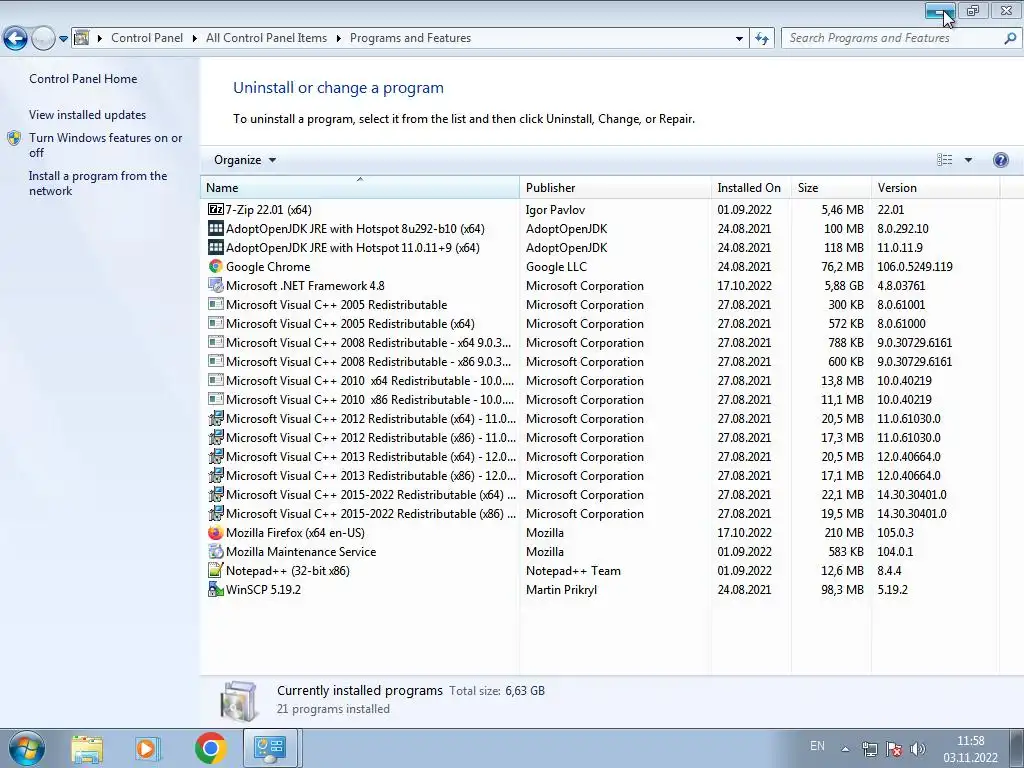Click the 7-Zip 22.01 program icon
1024x768 pixels.
(x=216, y=210)
